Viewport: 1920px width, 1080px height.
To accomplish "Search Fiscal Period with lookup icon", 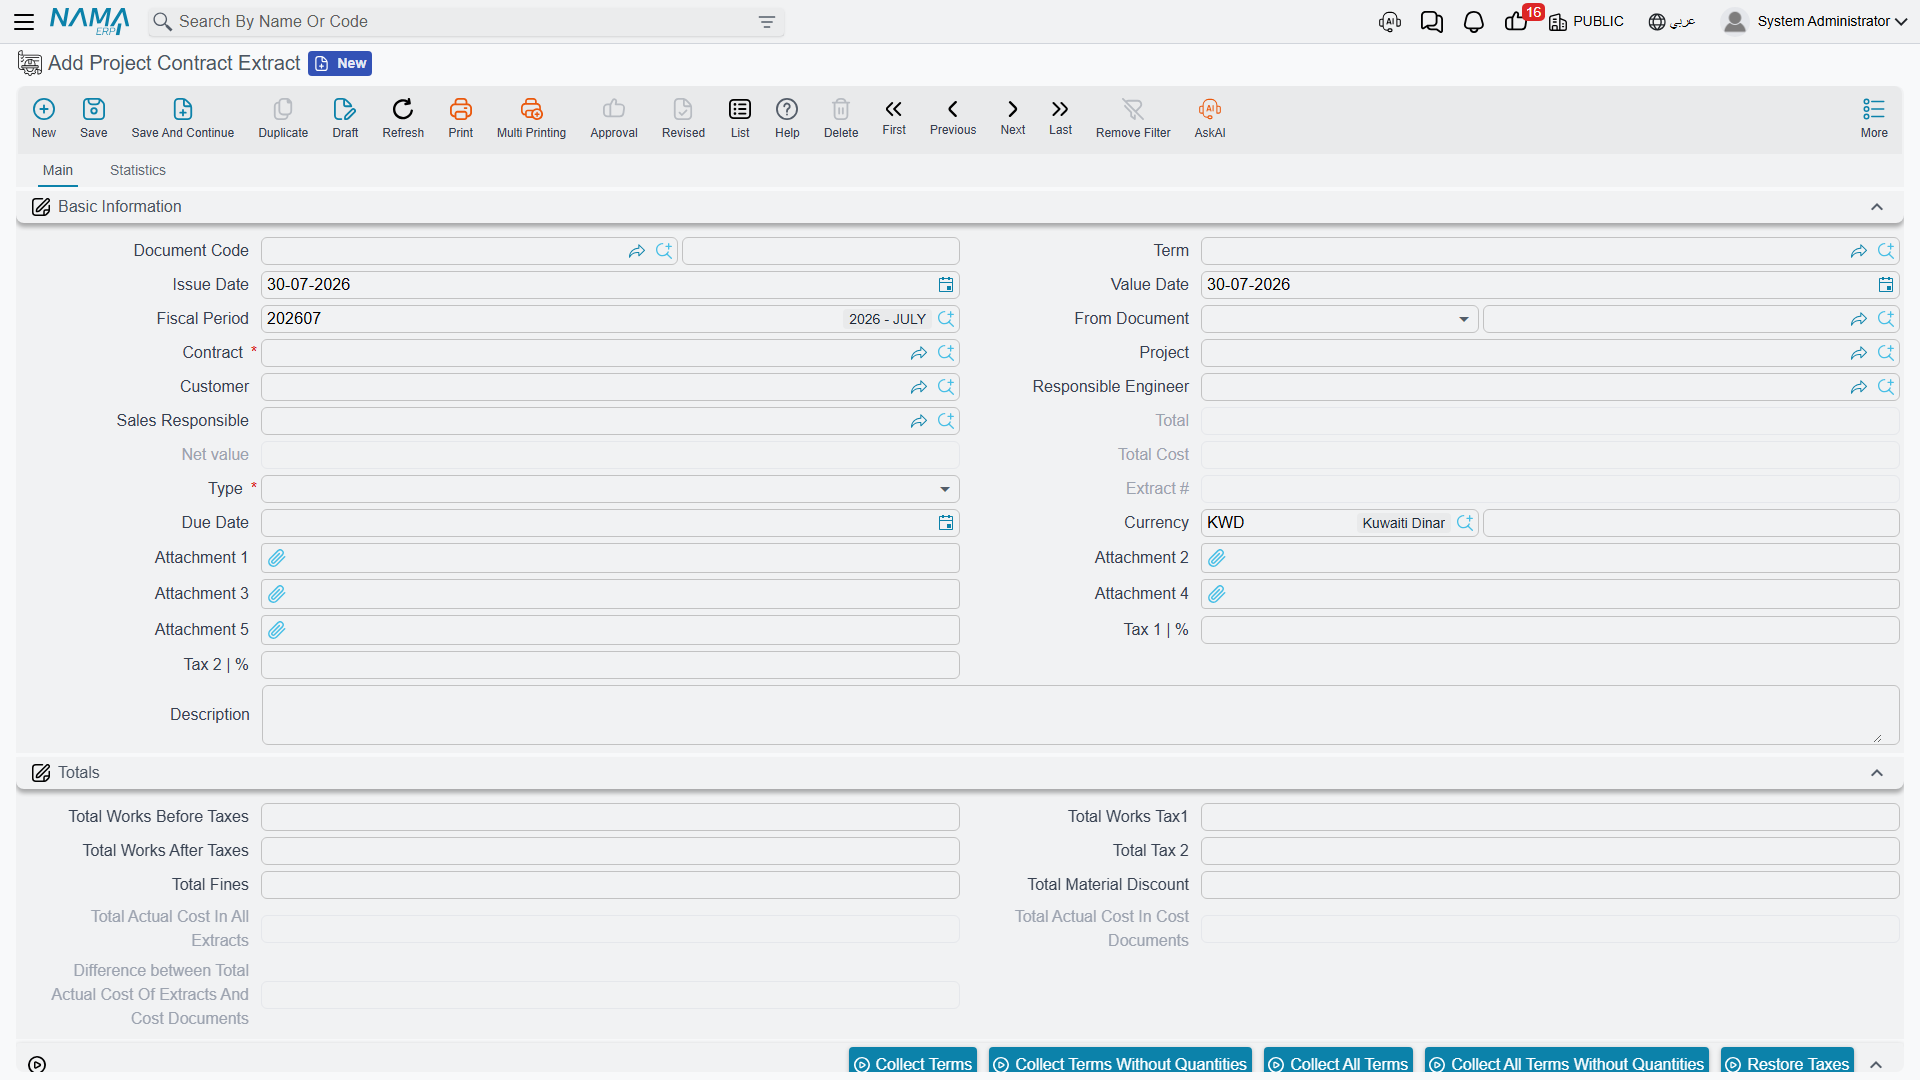I will click(x=946, y=319).
